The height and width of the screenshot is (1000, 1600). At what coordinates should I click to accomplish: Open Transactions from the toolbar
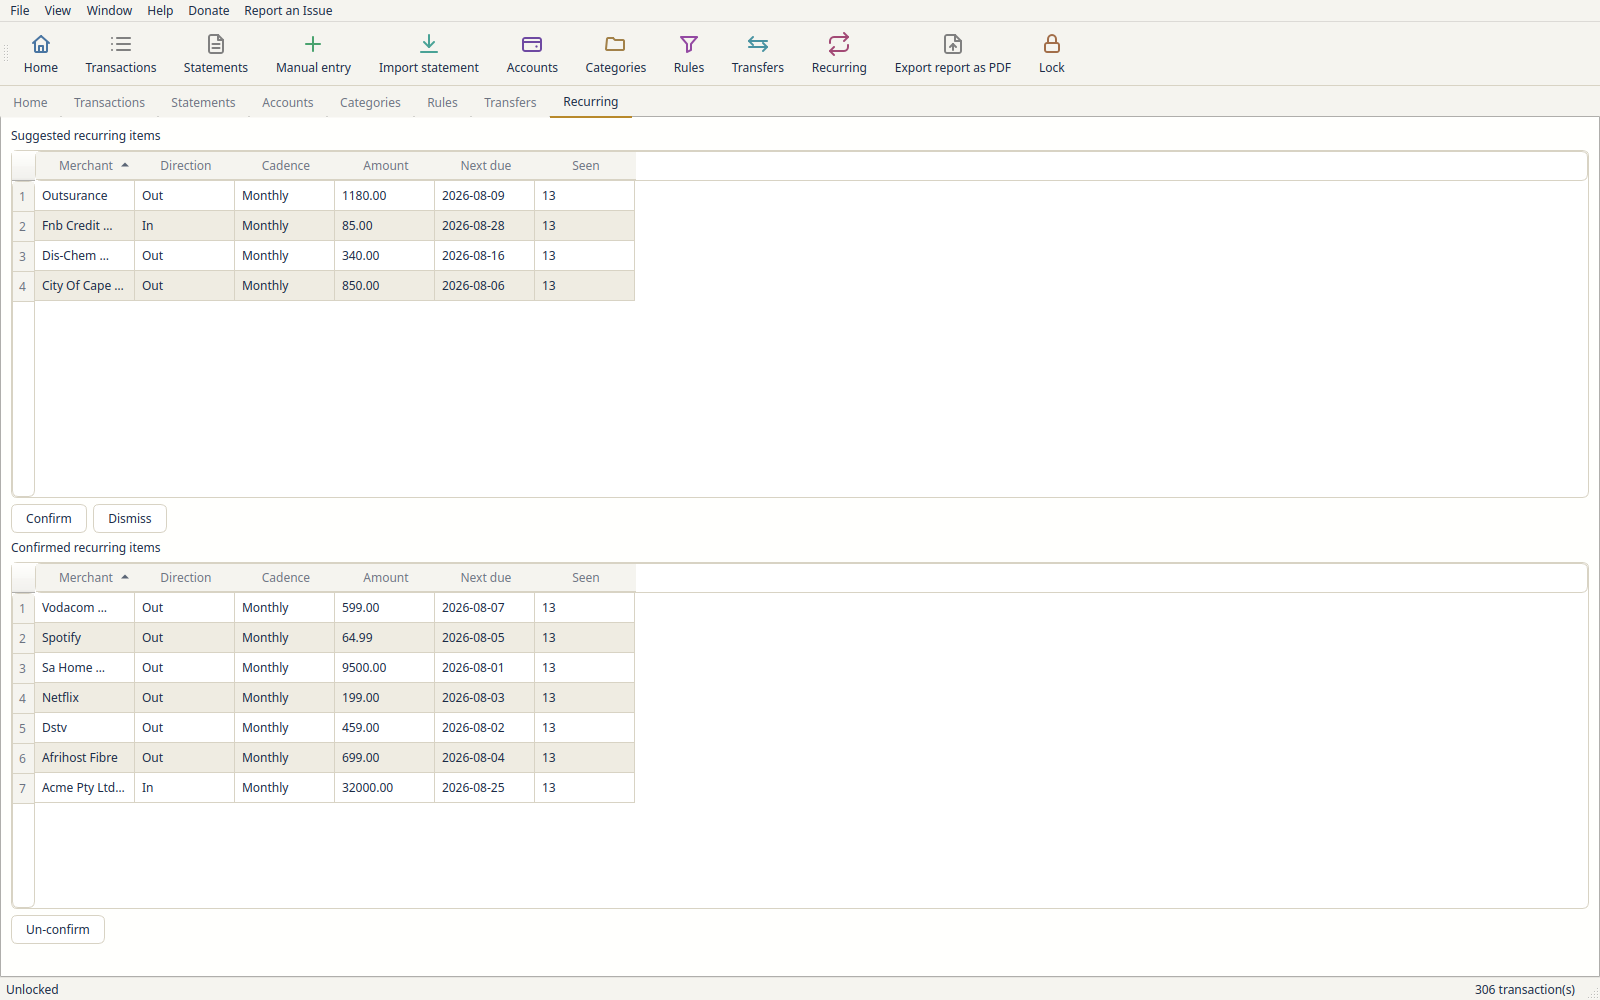click(121, 54)
